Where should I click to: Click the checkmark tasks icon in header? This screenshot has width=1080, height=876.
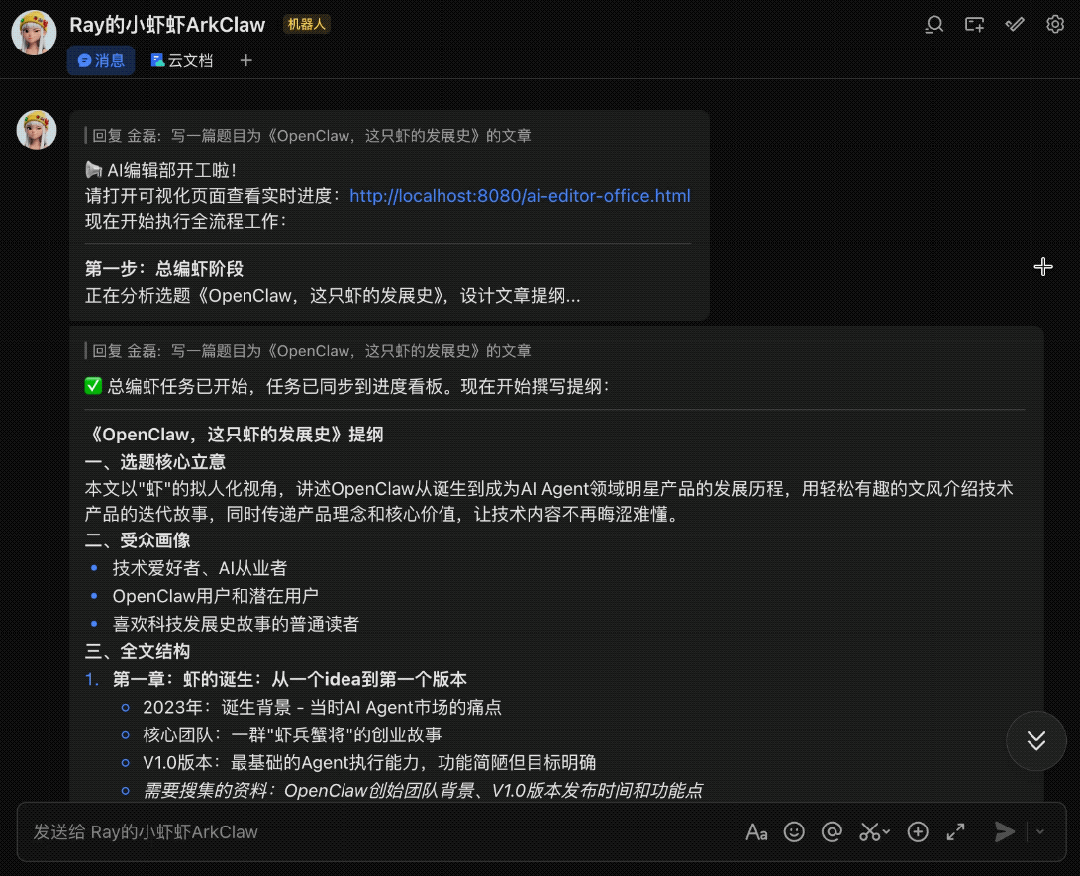click(1014, 24)
